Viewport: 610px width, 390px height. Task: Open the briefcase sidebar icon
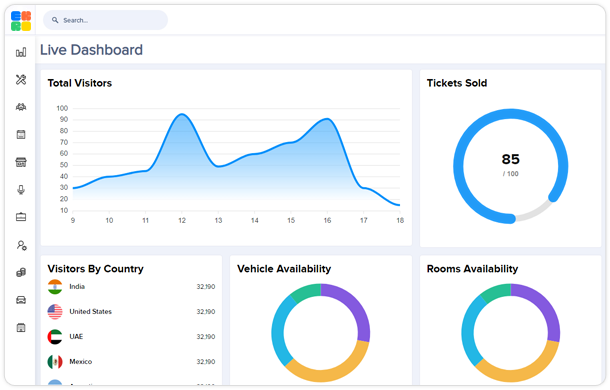click(21, 217)
